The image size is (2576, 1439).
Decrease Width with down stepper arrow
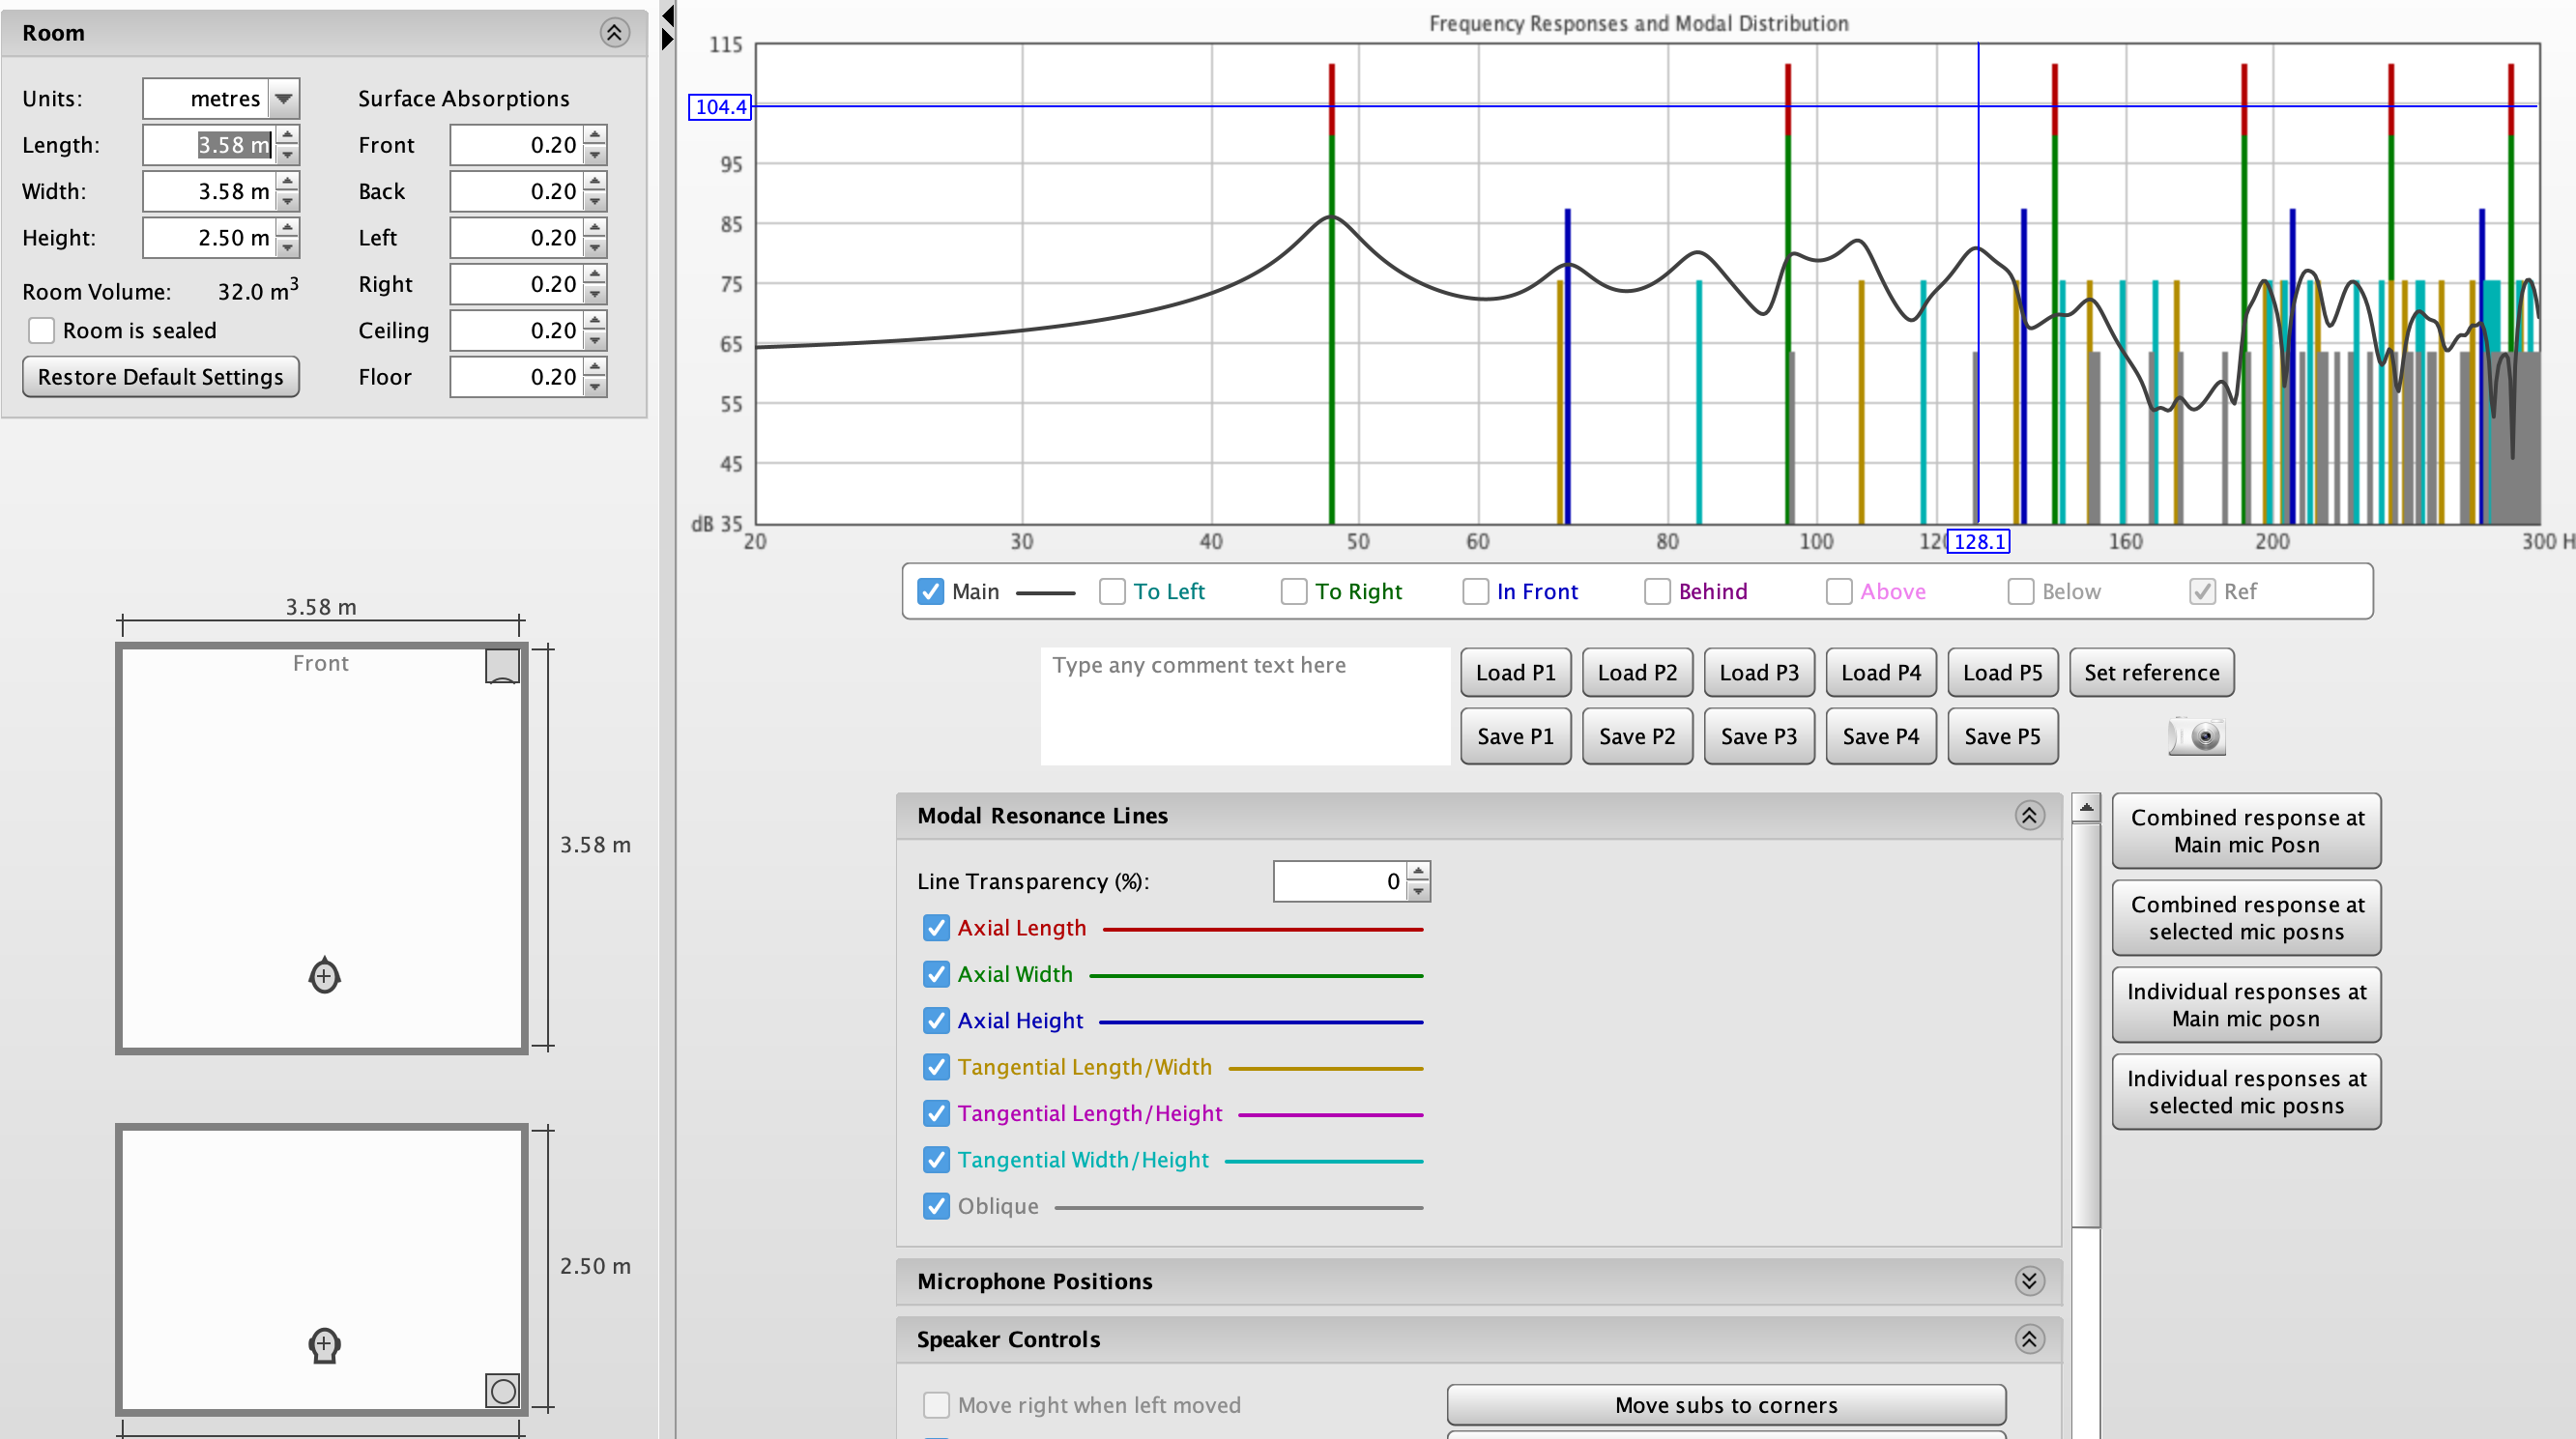click(x=288, y=202)
